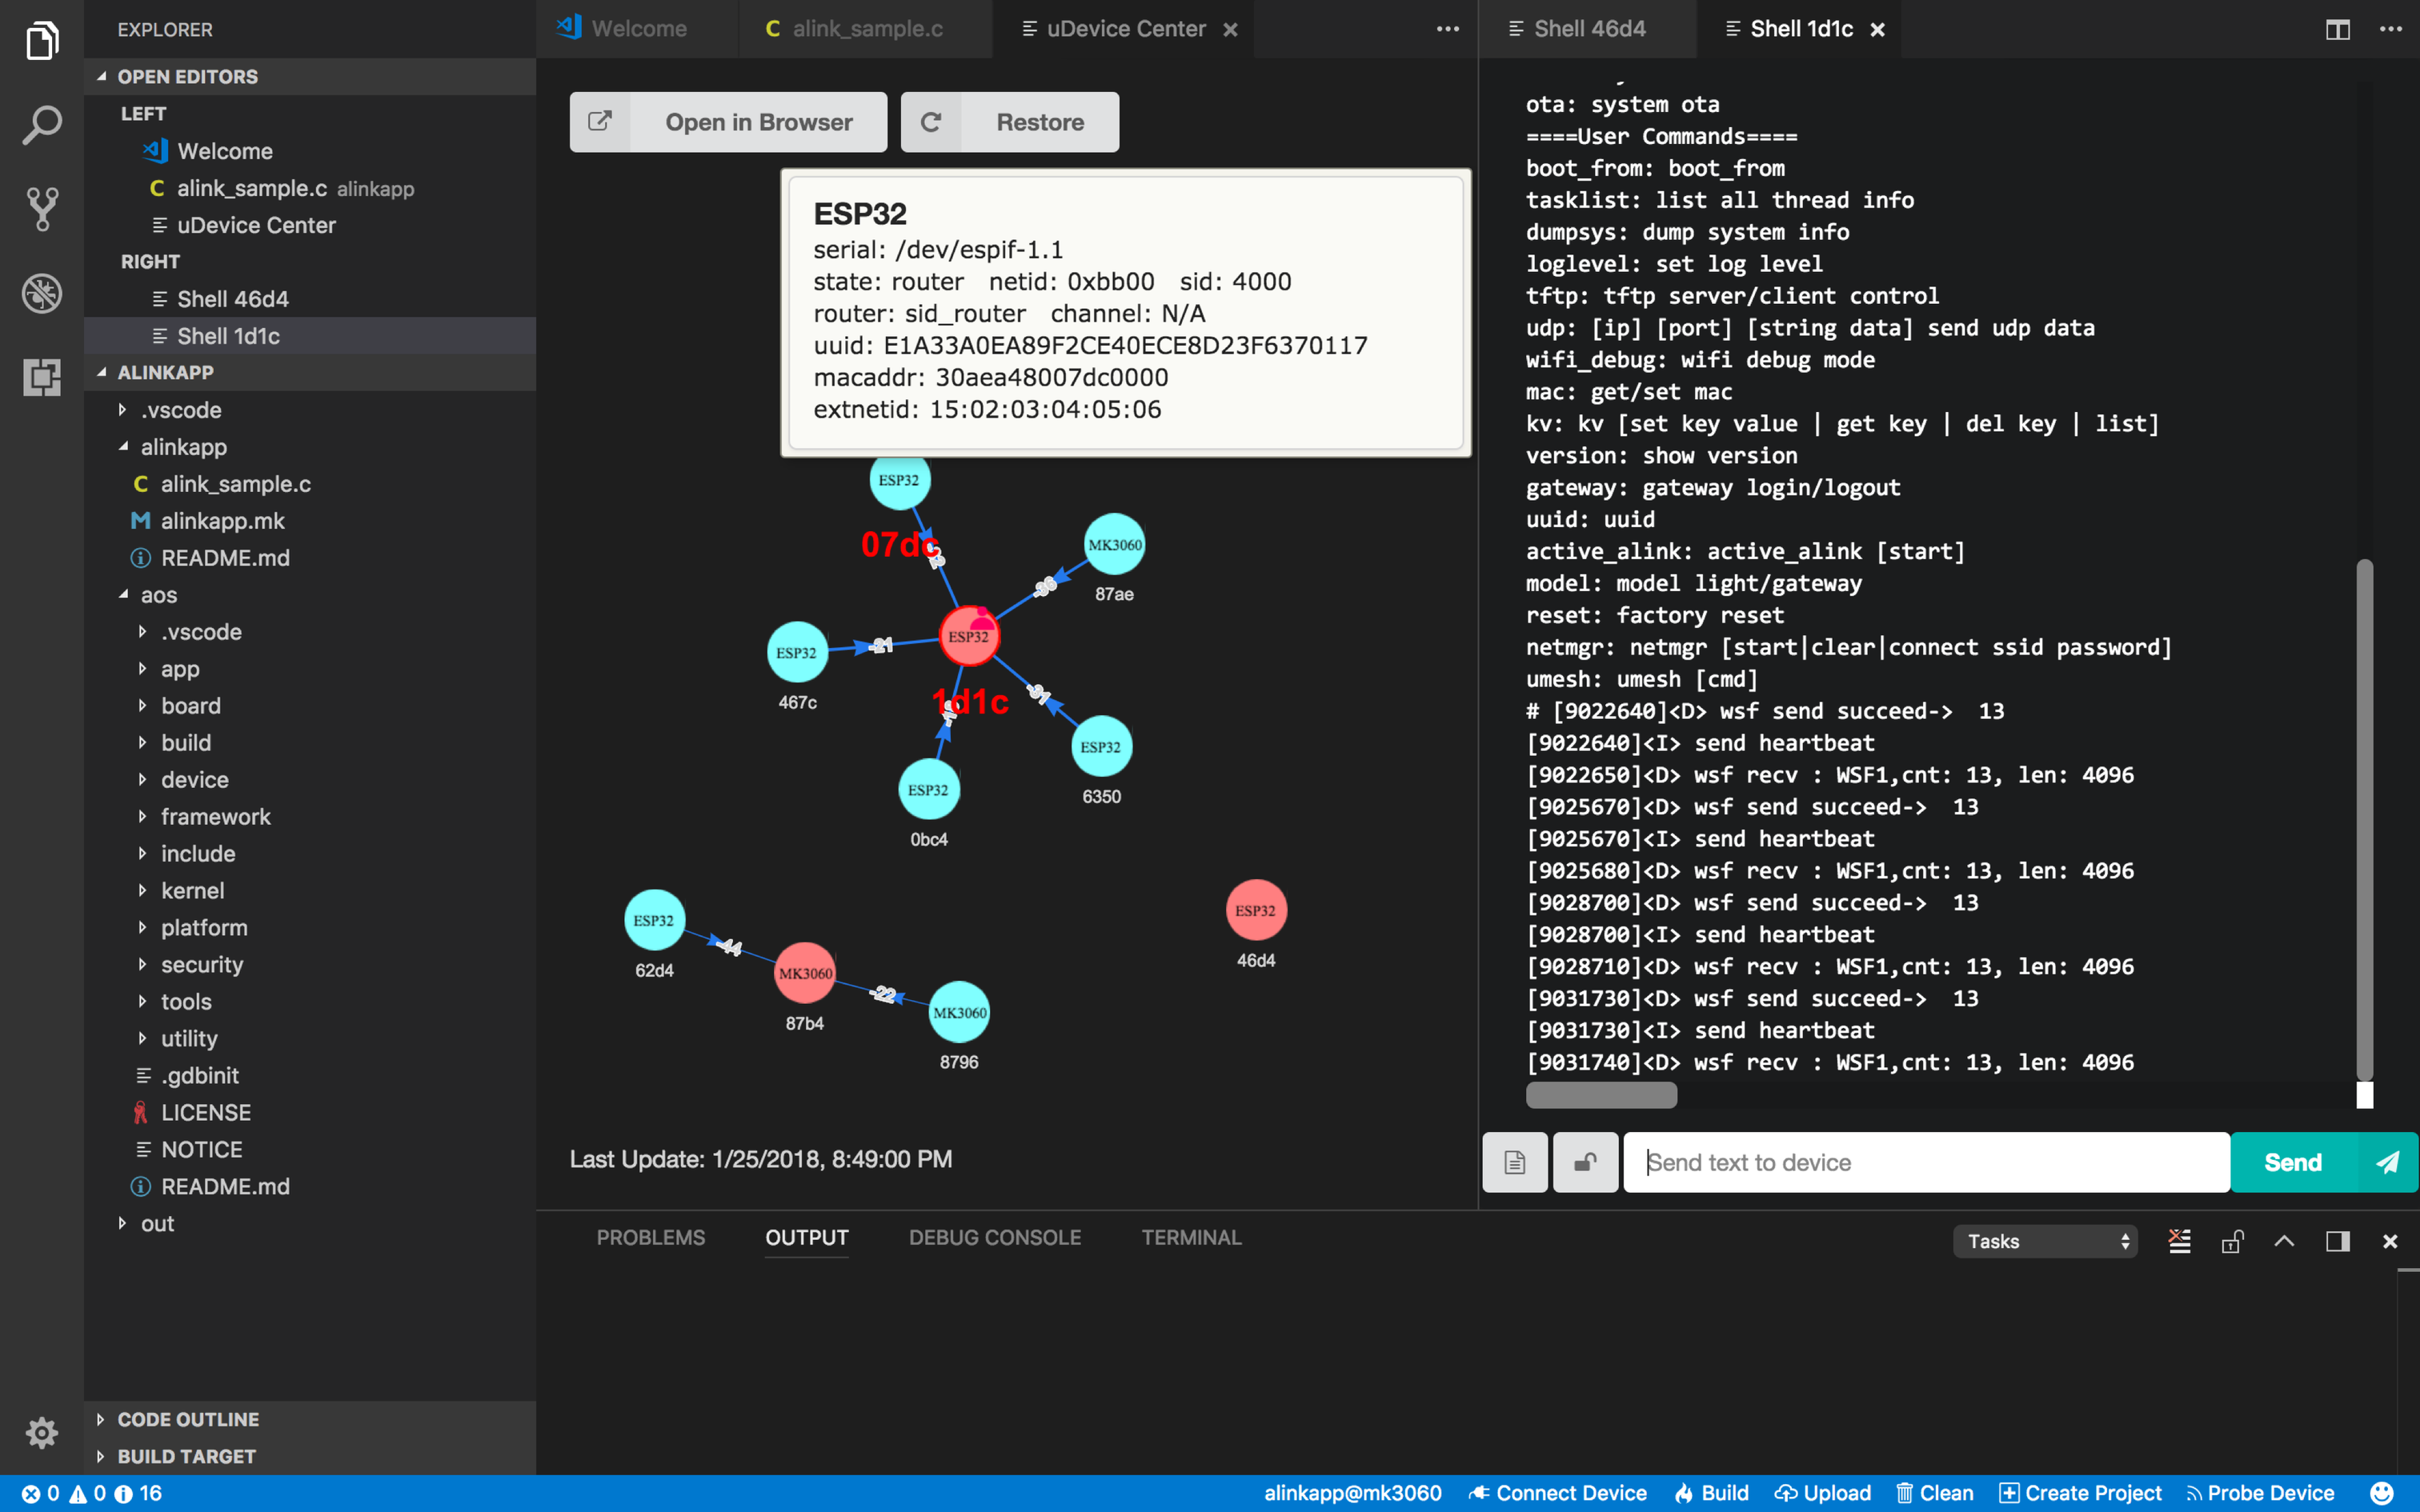Click Upload in the status bar
Viewport: 2420px width, 1512px height.
click(1823, 1493)
